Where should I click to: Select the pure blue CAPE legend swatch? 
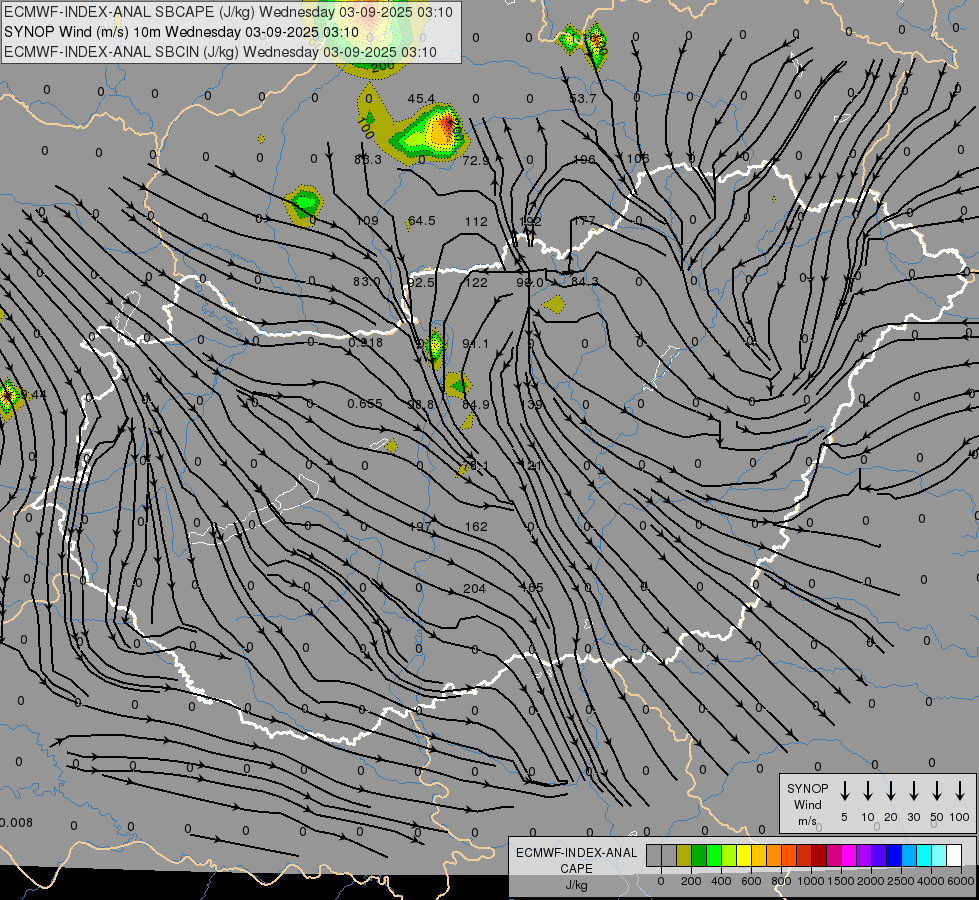(x=893, y=855)
